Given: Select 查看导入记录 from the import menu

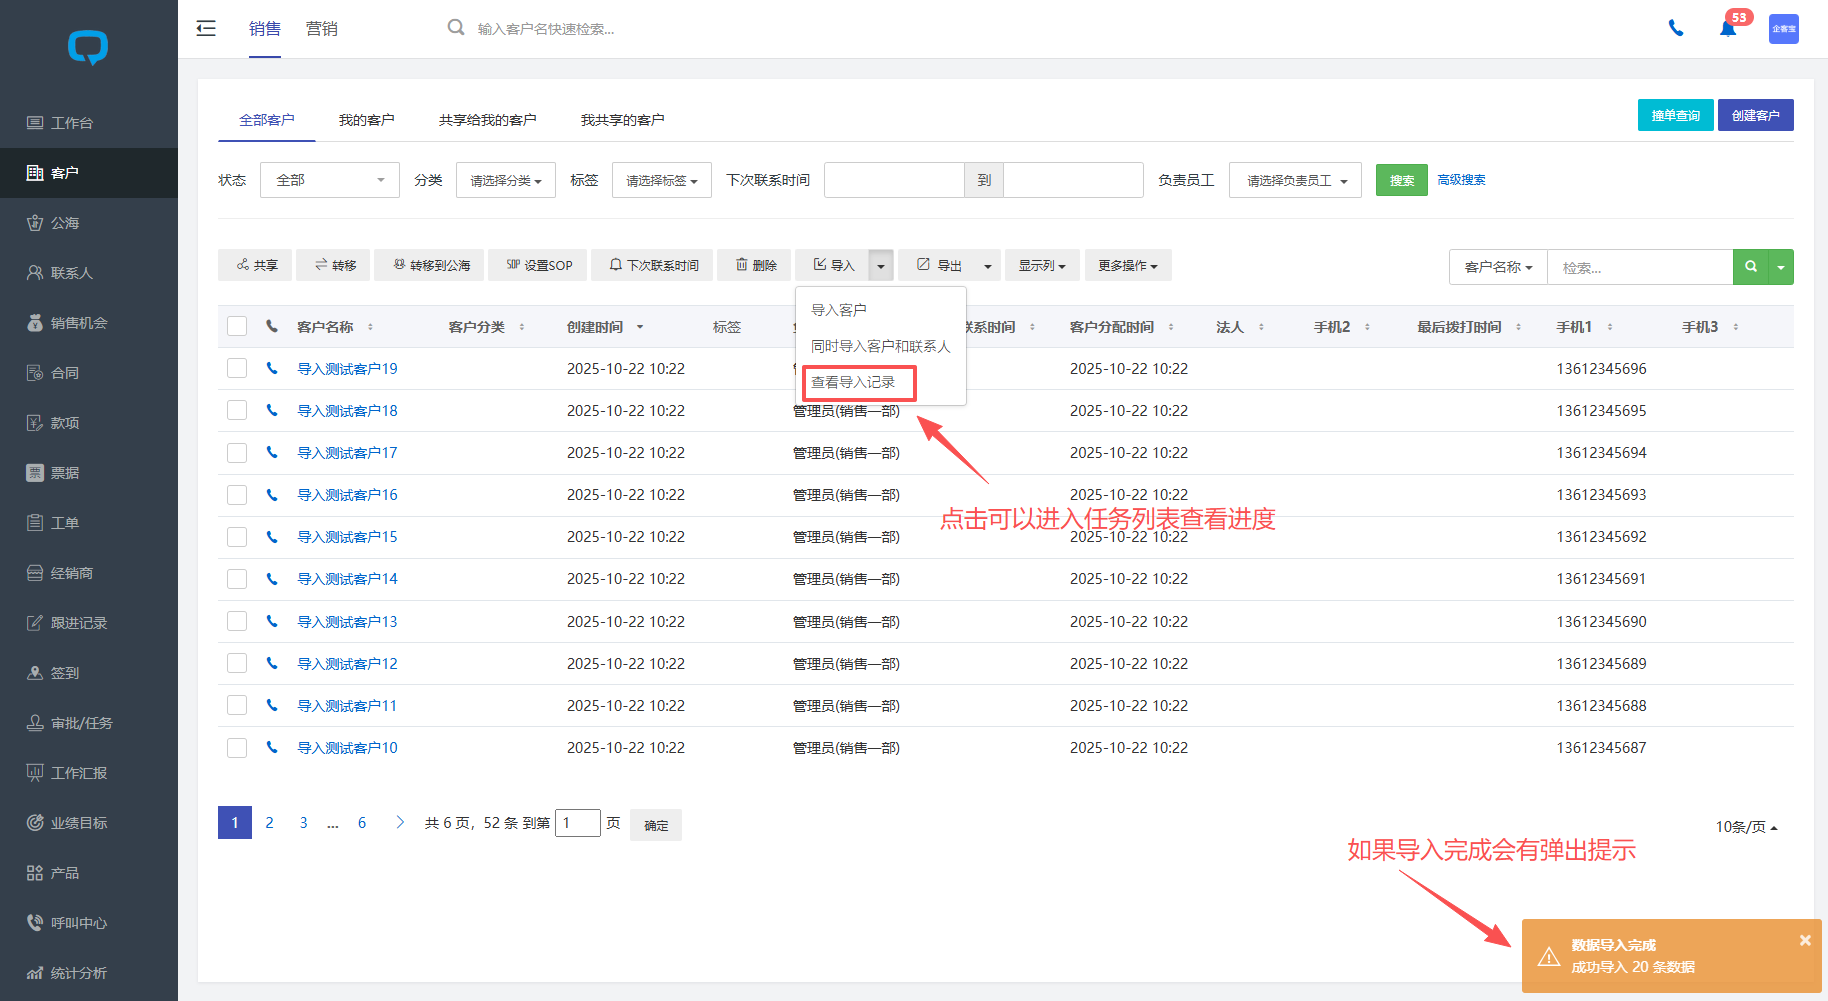Looking at the screenshot, I should pos(853,382).
